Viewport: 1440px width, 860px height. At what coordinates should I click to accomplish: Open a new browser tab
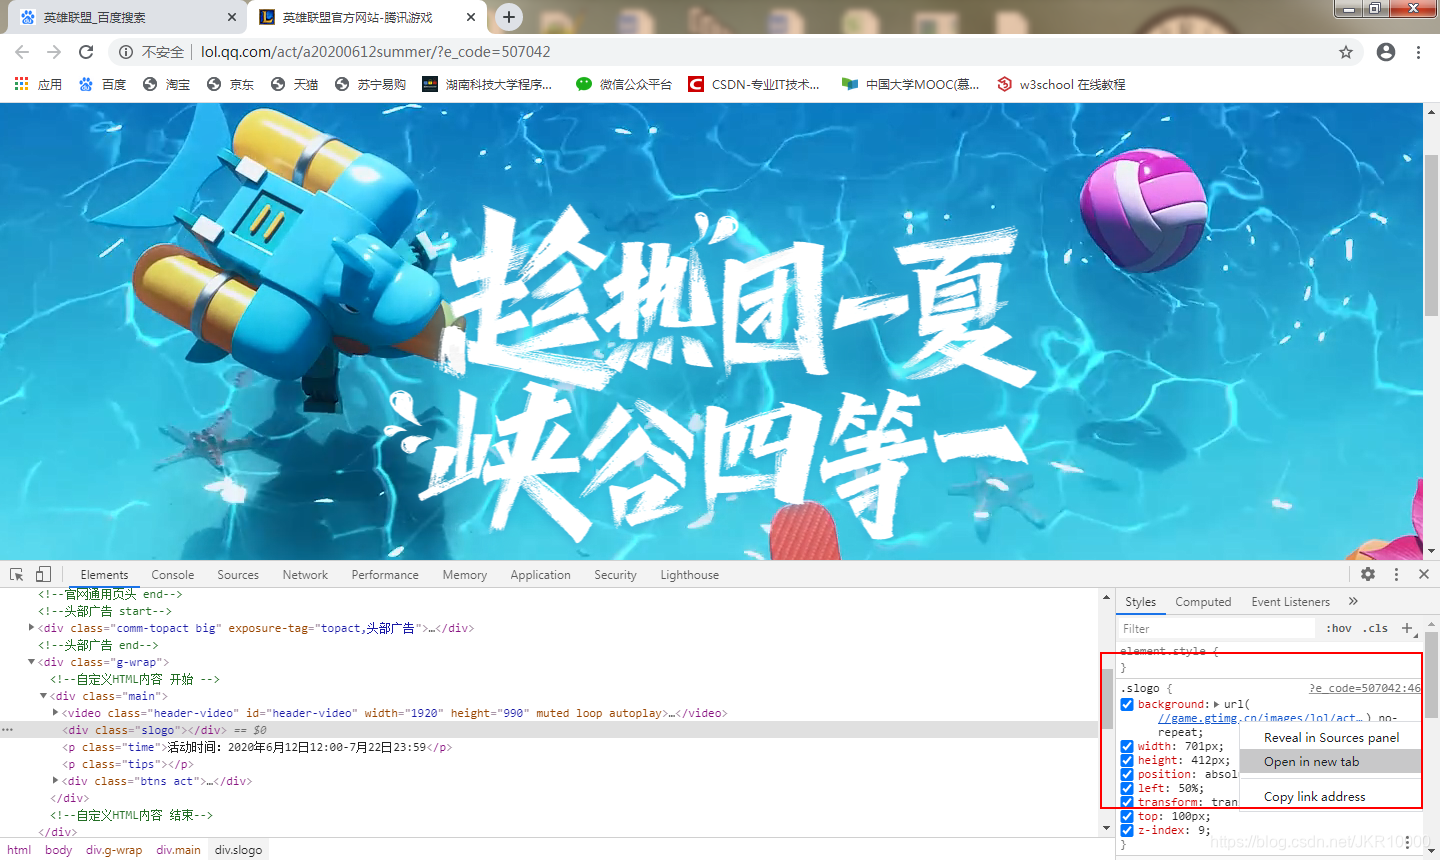[x=509, y=16]
